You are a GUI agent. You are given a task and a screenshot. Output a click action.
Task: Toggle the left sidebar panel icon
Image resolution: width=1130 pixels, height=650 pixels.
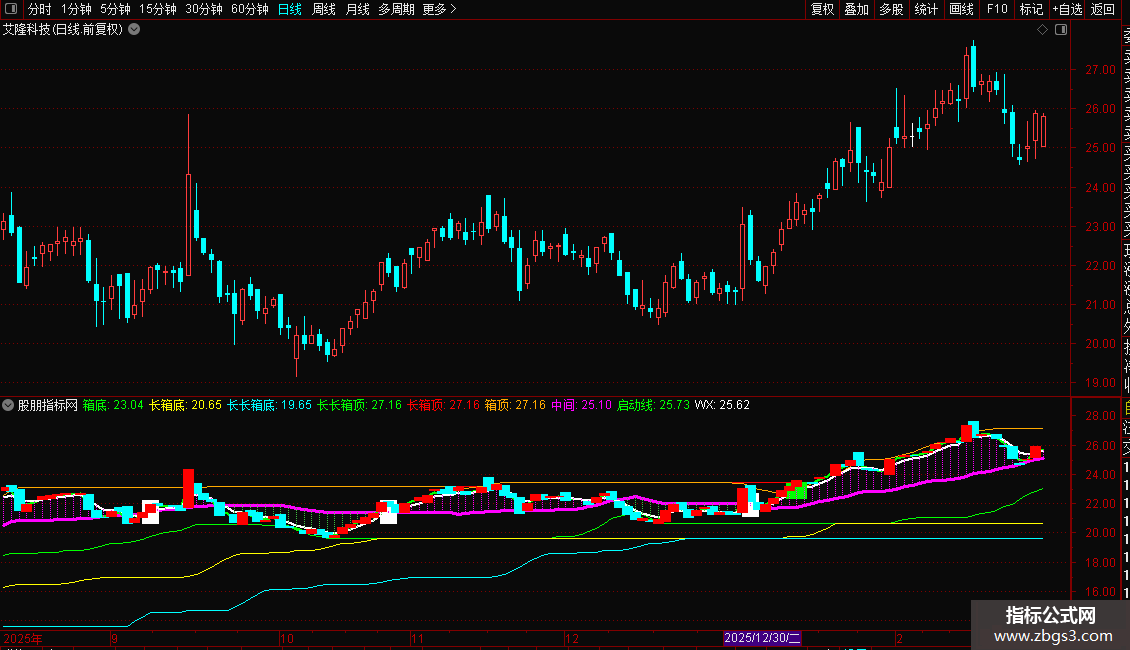[x=10, y=9]
